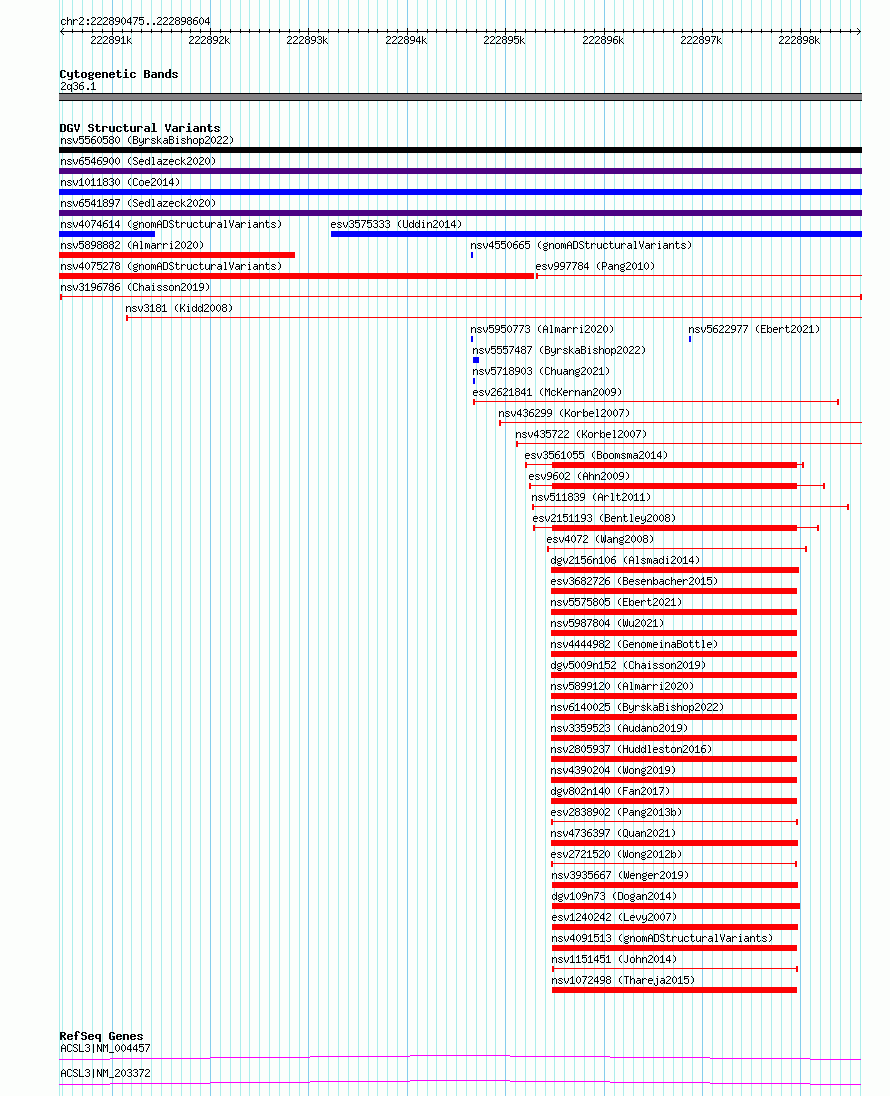Click the Cytogenetic Bands track title

119,74
